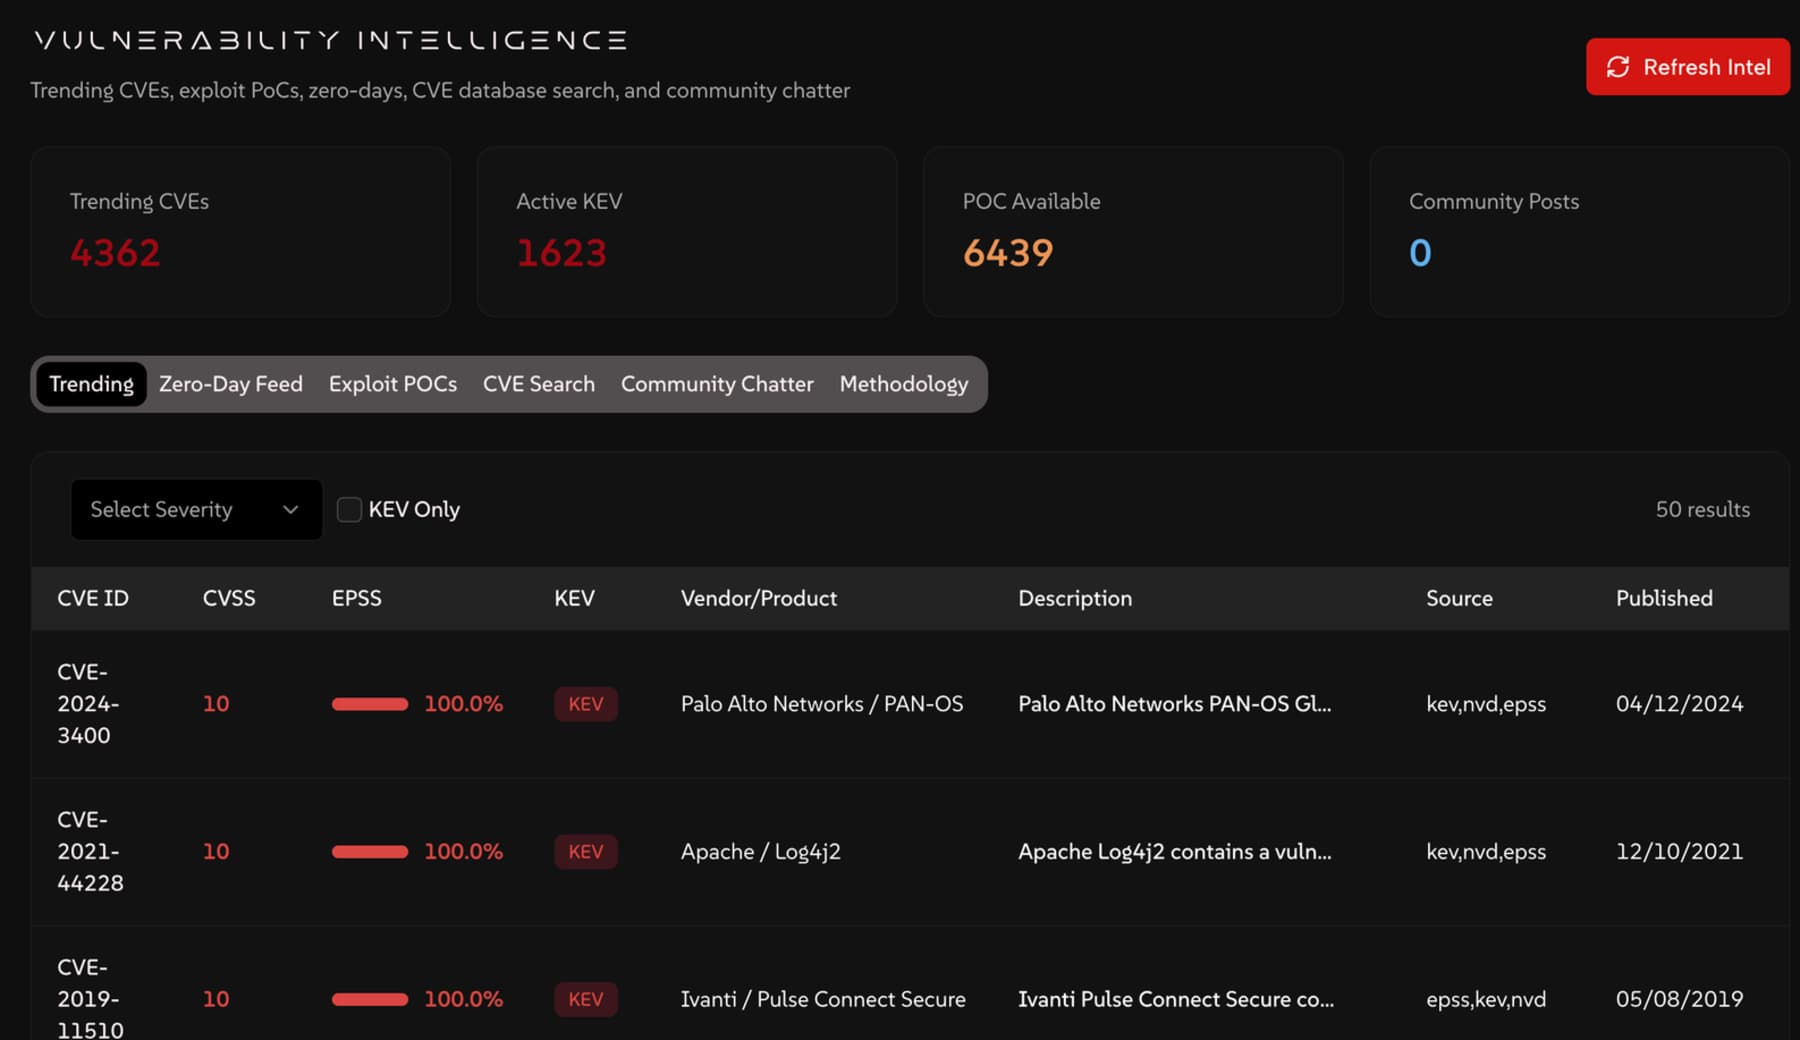
Task: Click the refresh arrows icon
Action: pos(1618,67)
